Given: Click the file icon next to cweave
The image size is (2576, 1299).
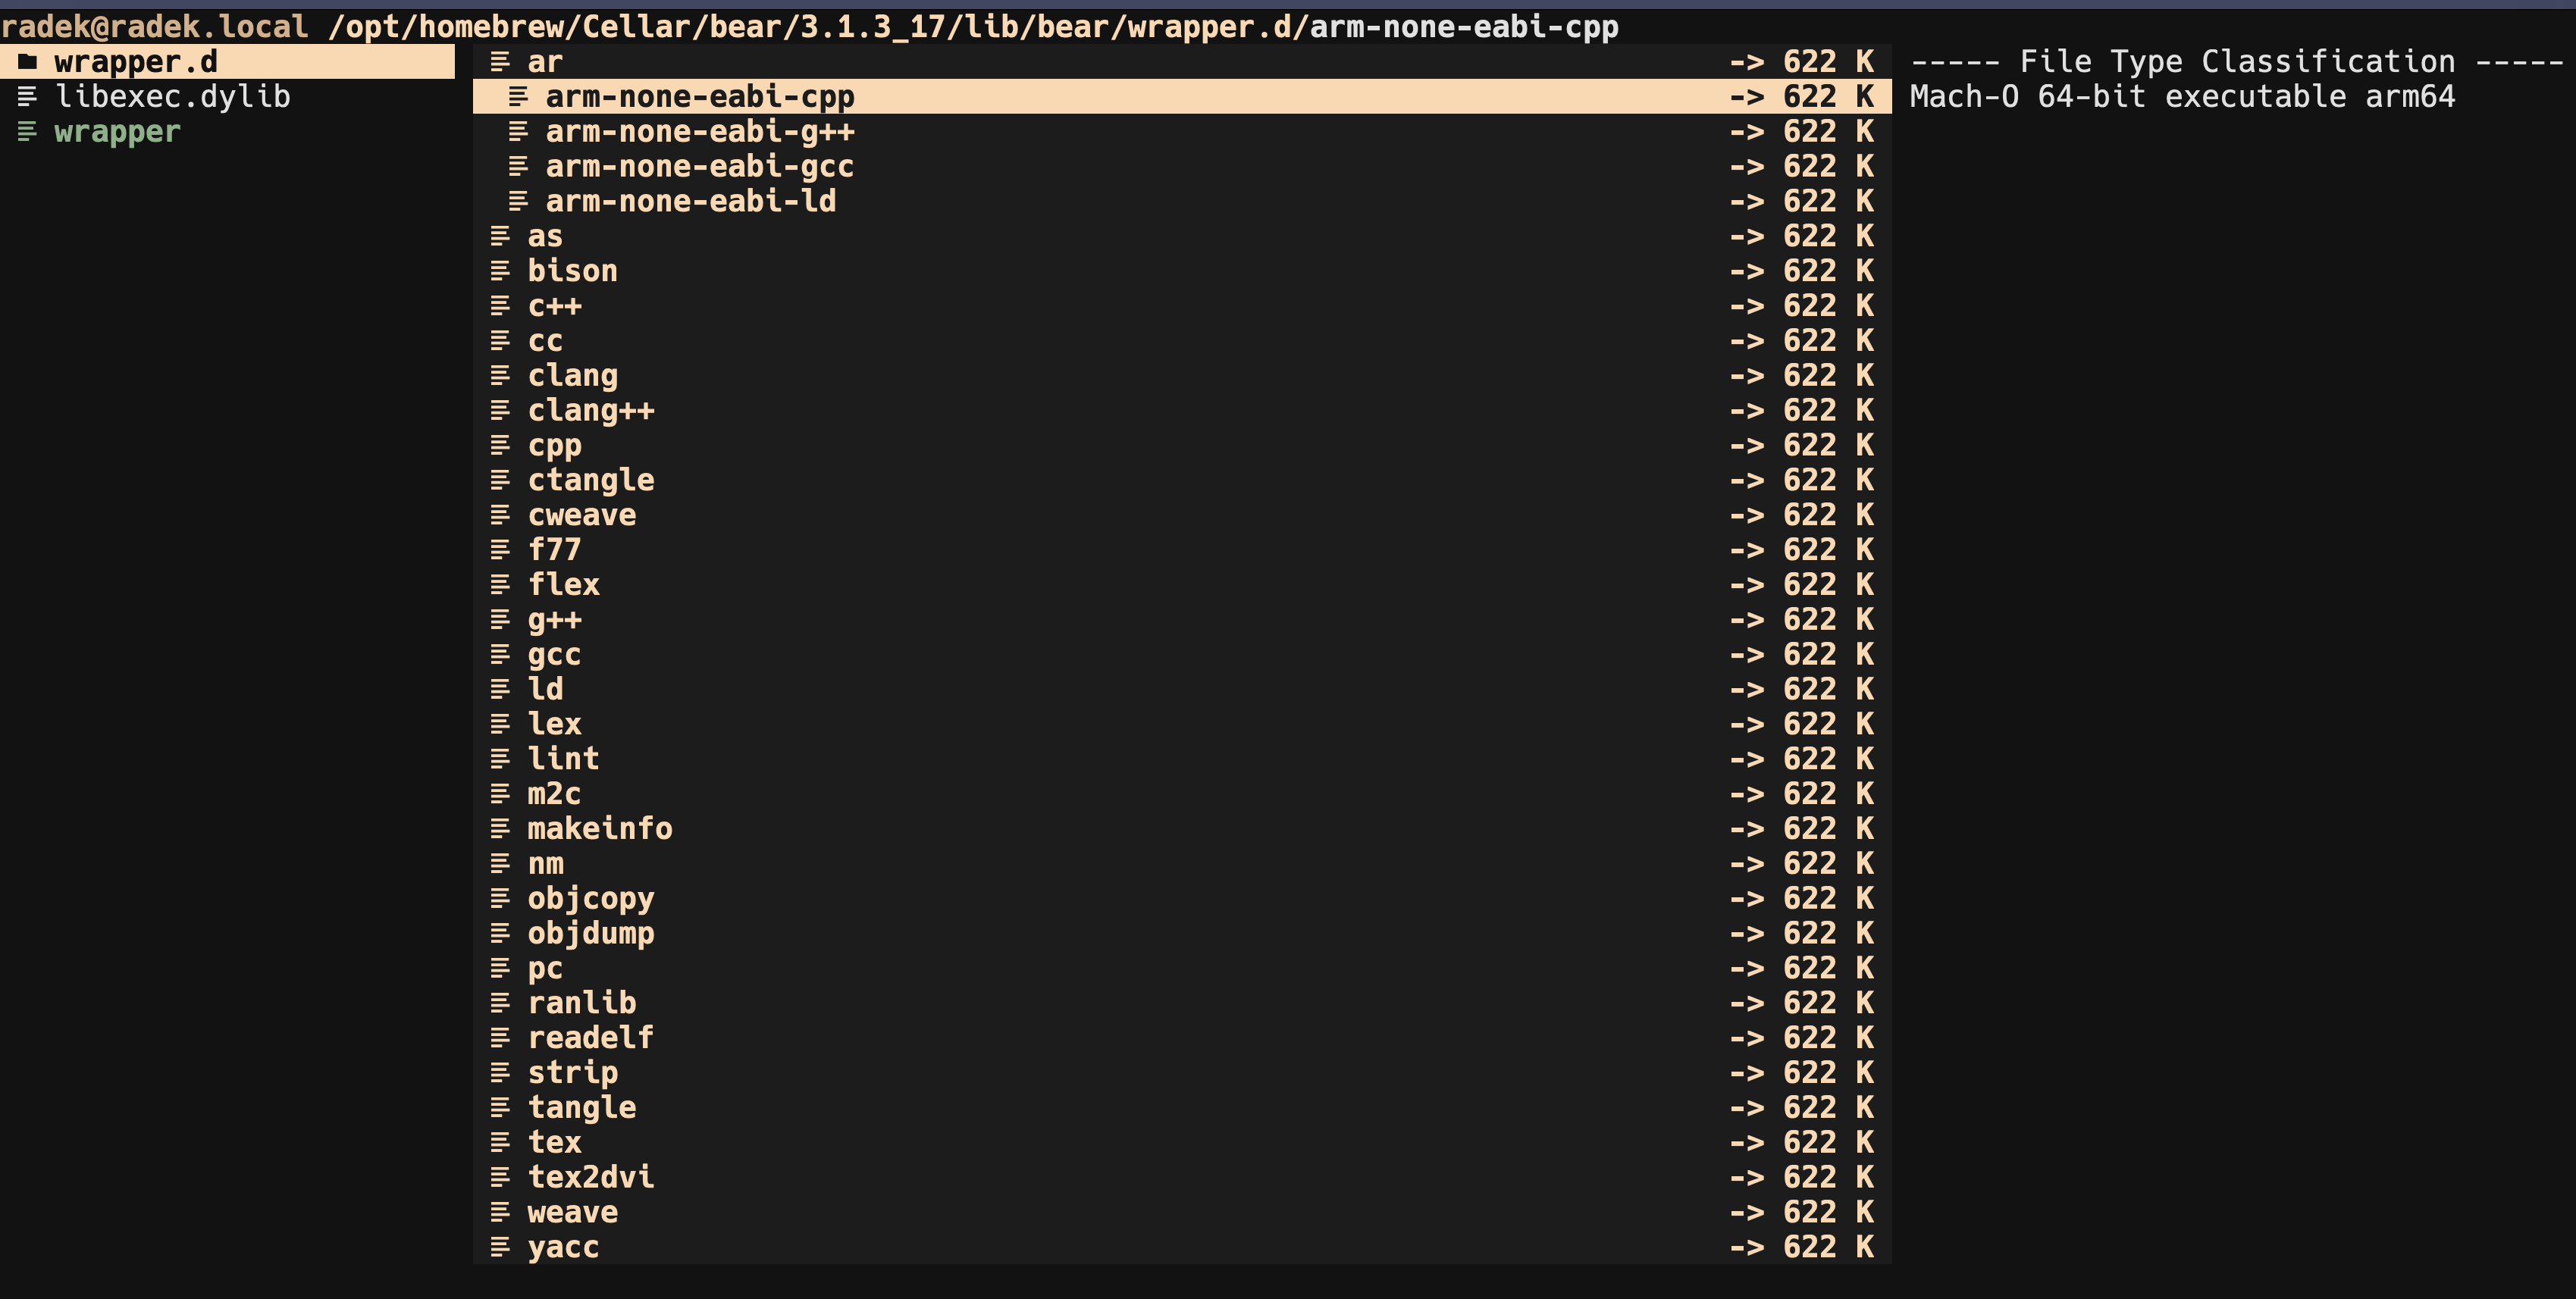Looking at the screenshot, I should [500, 515].
